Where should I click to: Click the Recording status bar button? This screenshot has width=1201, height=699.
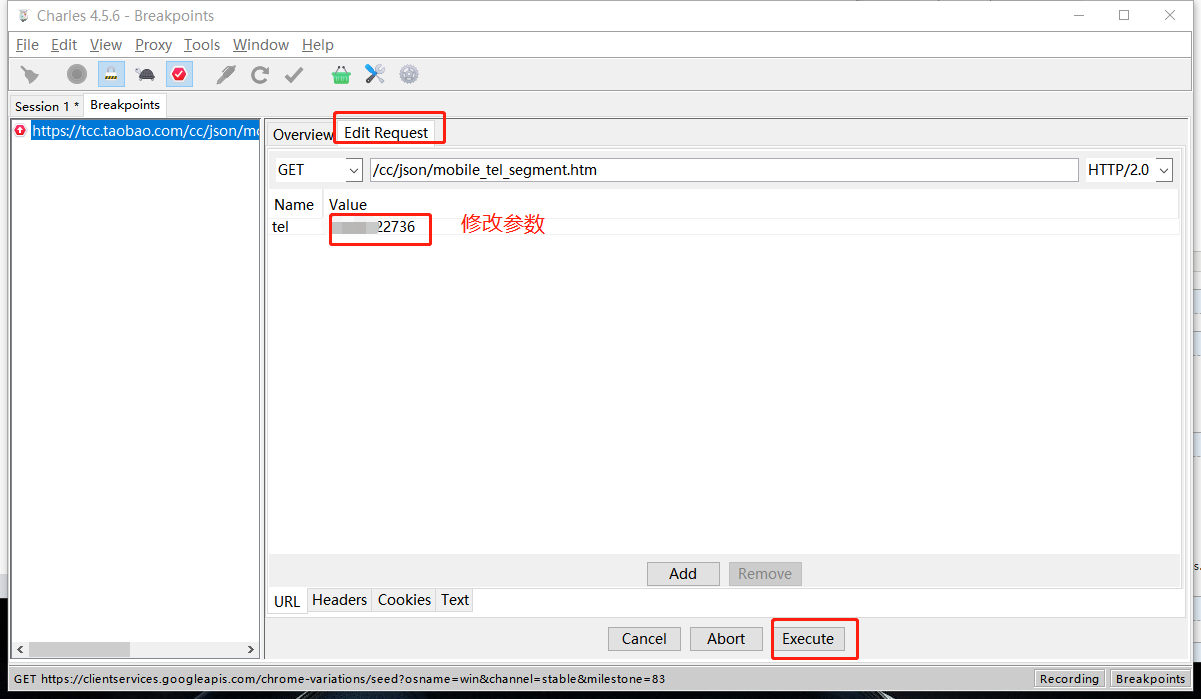[x=1069, y=679]
